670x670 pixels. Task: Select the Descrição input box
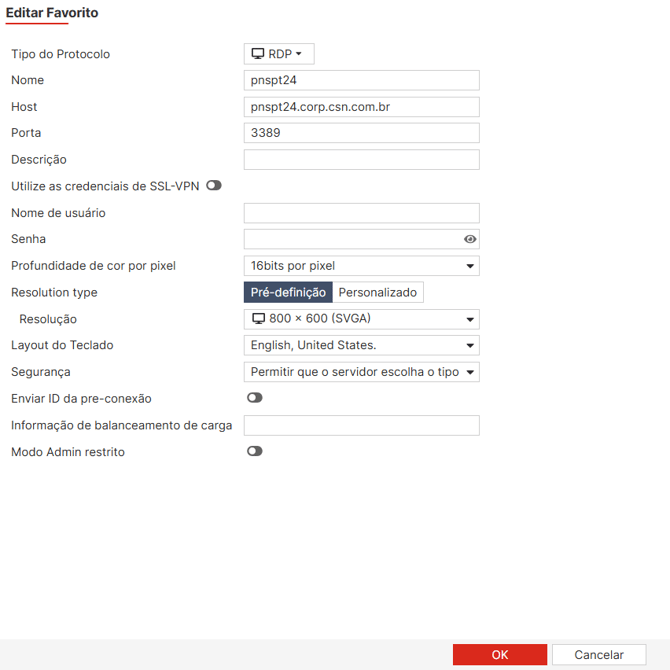pos(361,160)
